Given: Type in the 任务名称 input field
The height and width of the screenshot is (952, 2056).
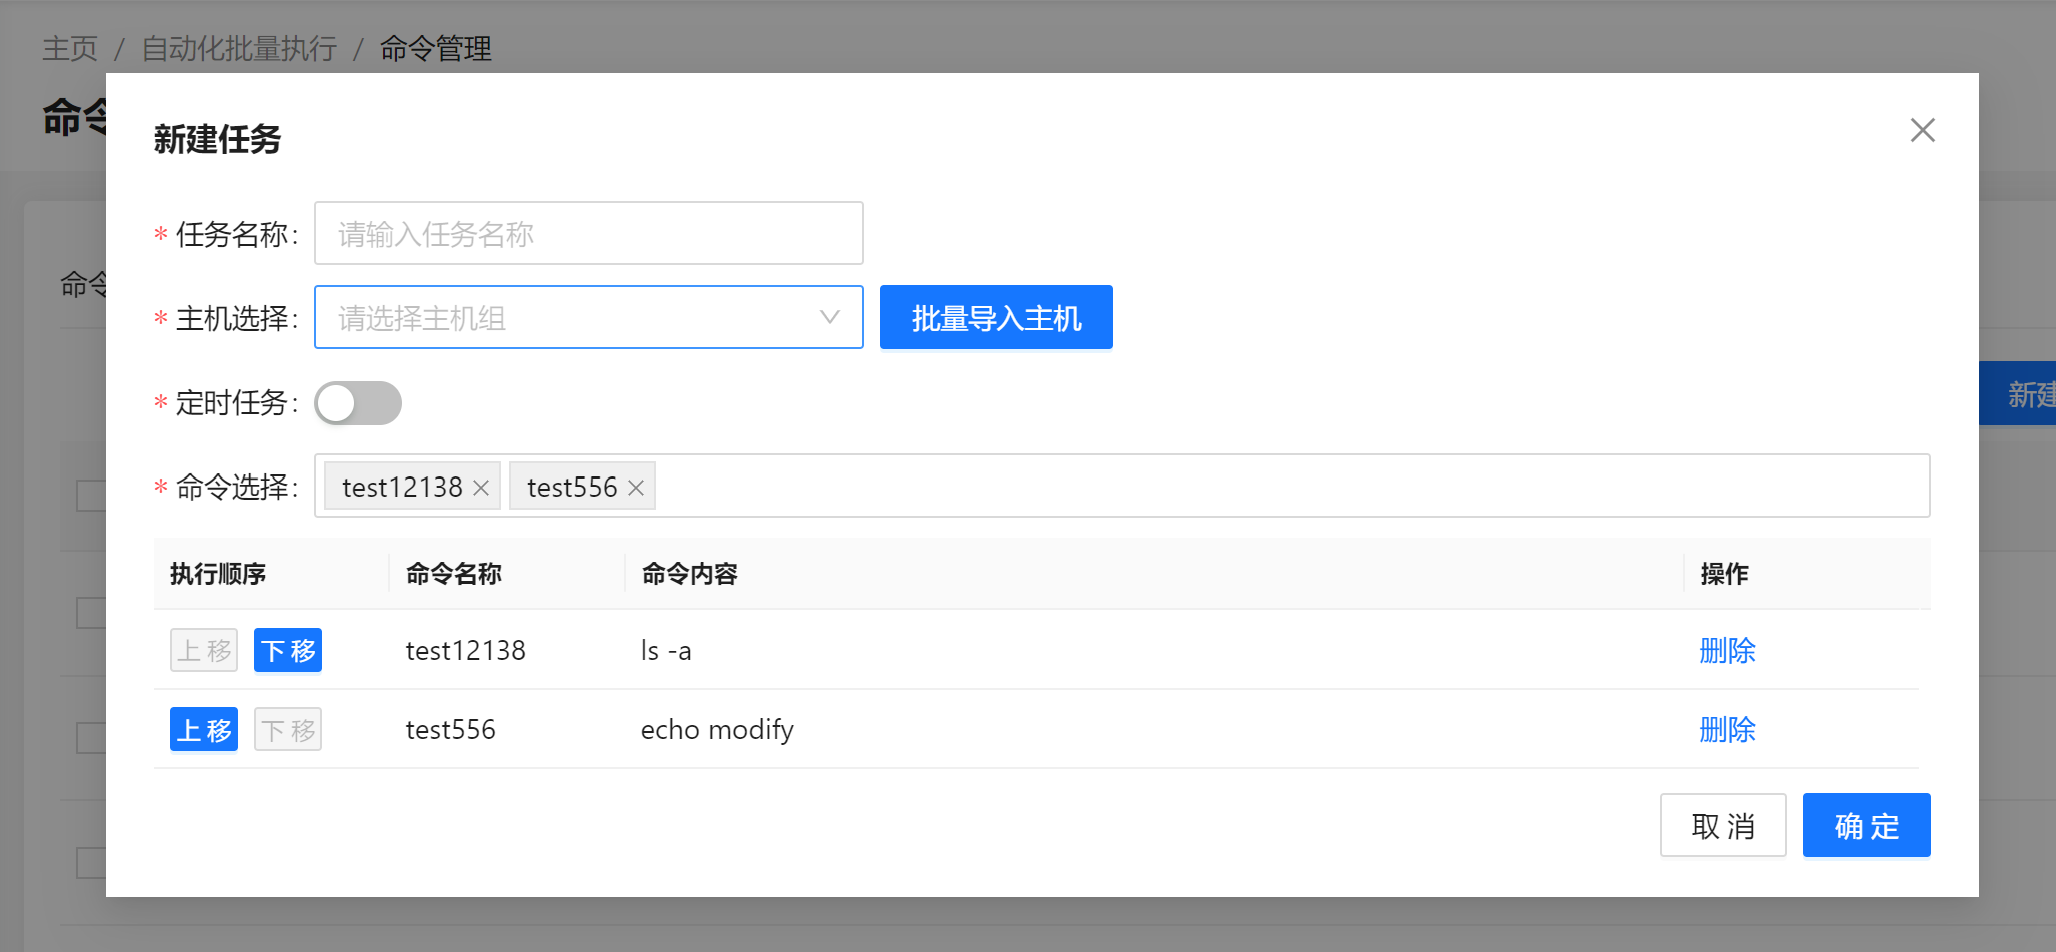Looking at the screenshot, I should click(x=588, y=234).
